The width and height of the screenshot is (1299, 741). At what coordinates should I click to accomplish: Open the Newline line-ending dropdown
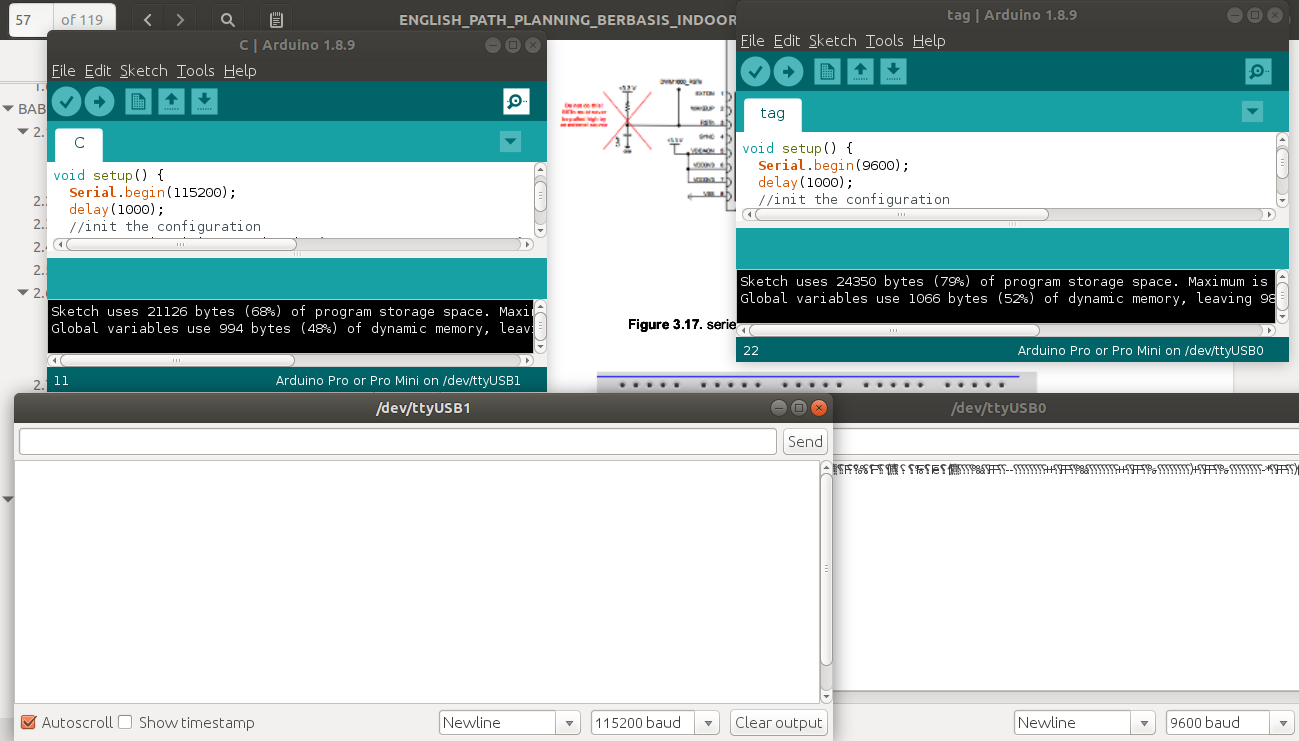(568, 722)
